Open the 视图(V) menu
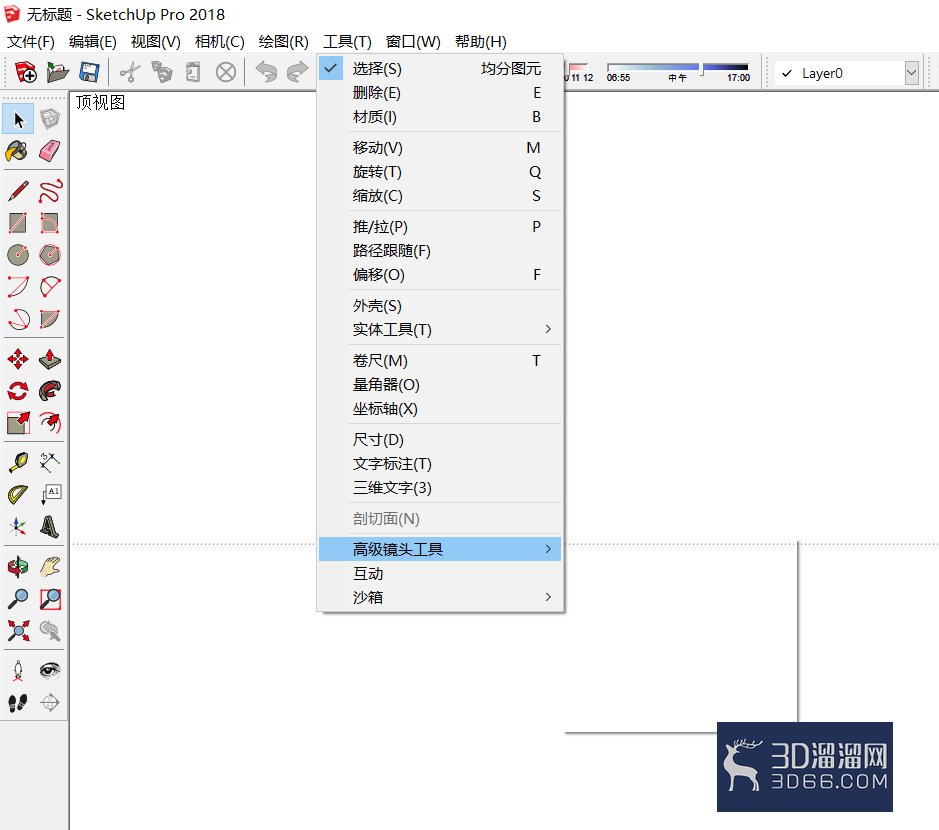This screenshot has width=939, height=830. click(155, 41)
